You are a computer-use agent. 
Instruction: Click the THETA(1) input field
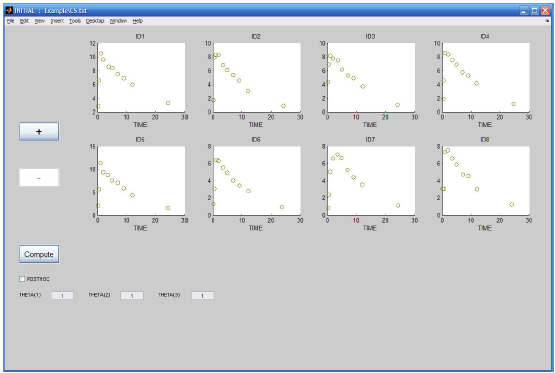62,295
